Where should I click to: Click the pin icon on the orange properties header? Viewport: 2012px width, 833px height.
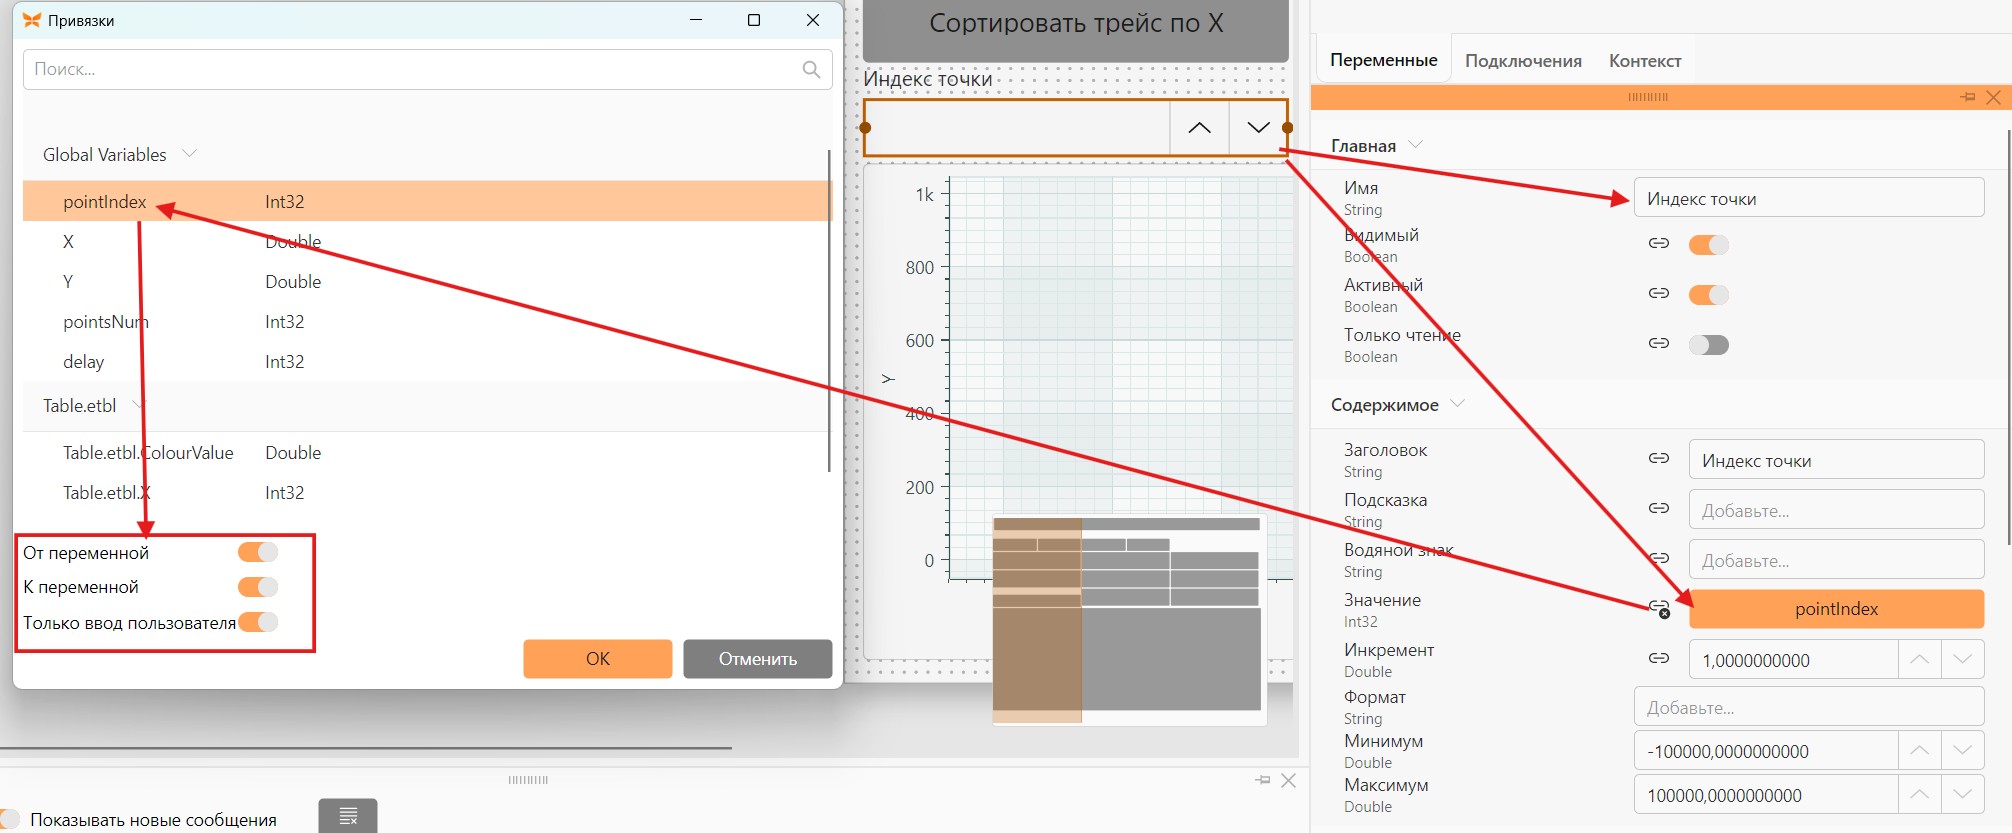point(1968,97)
